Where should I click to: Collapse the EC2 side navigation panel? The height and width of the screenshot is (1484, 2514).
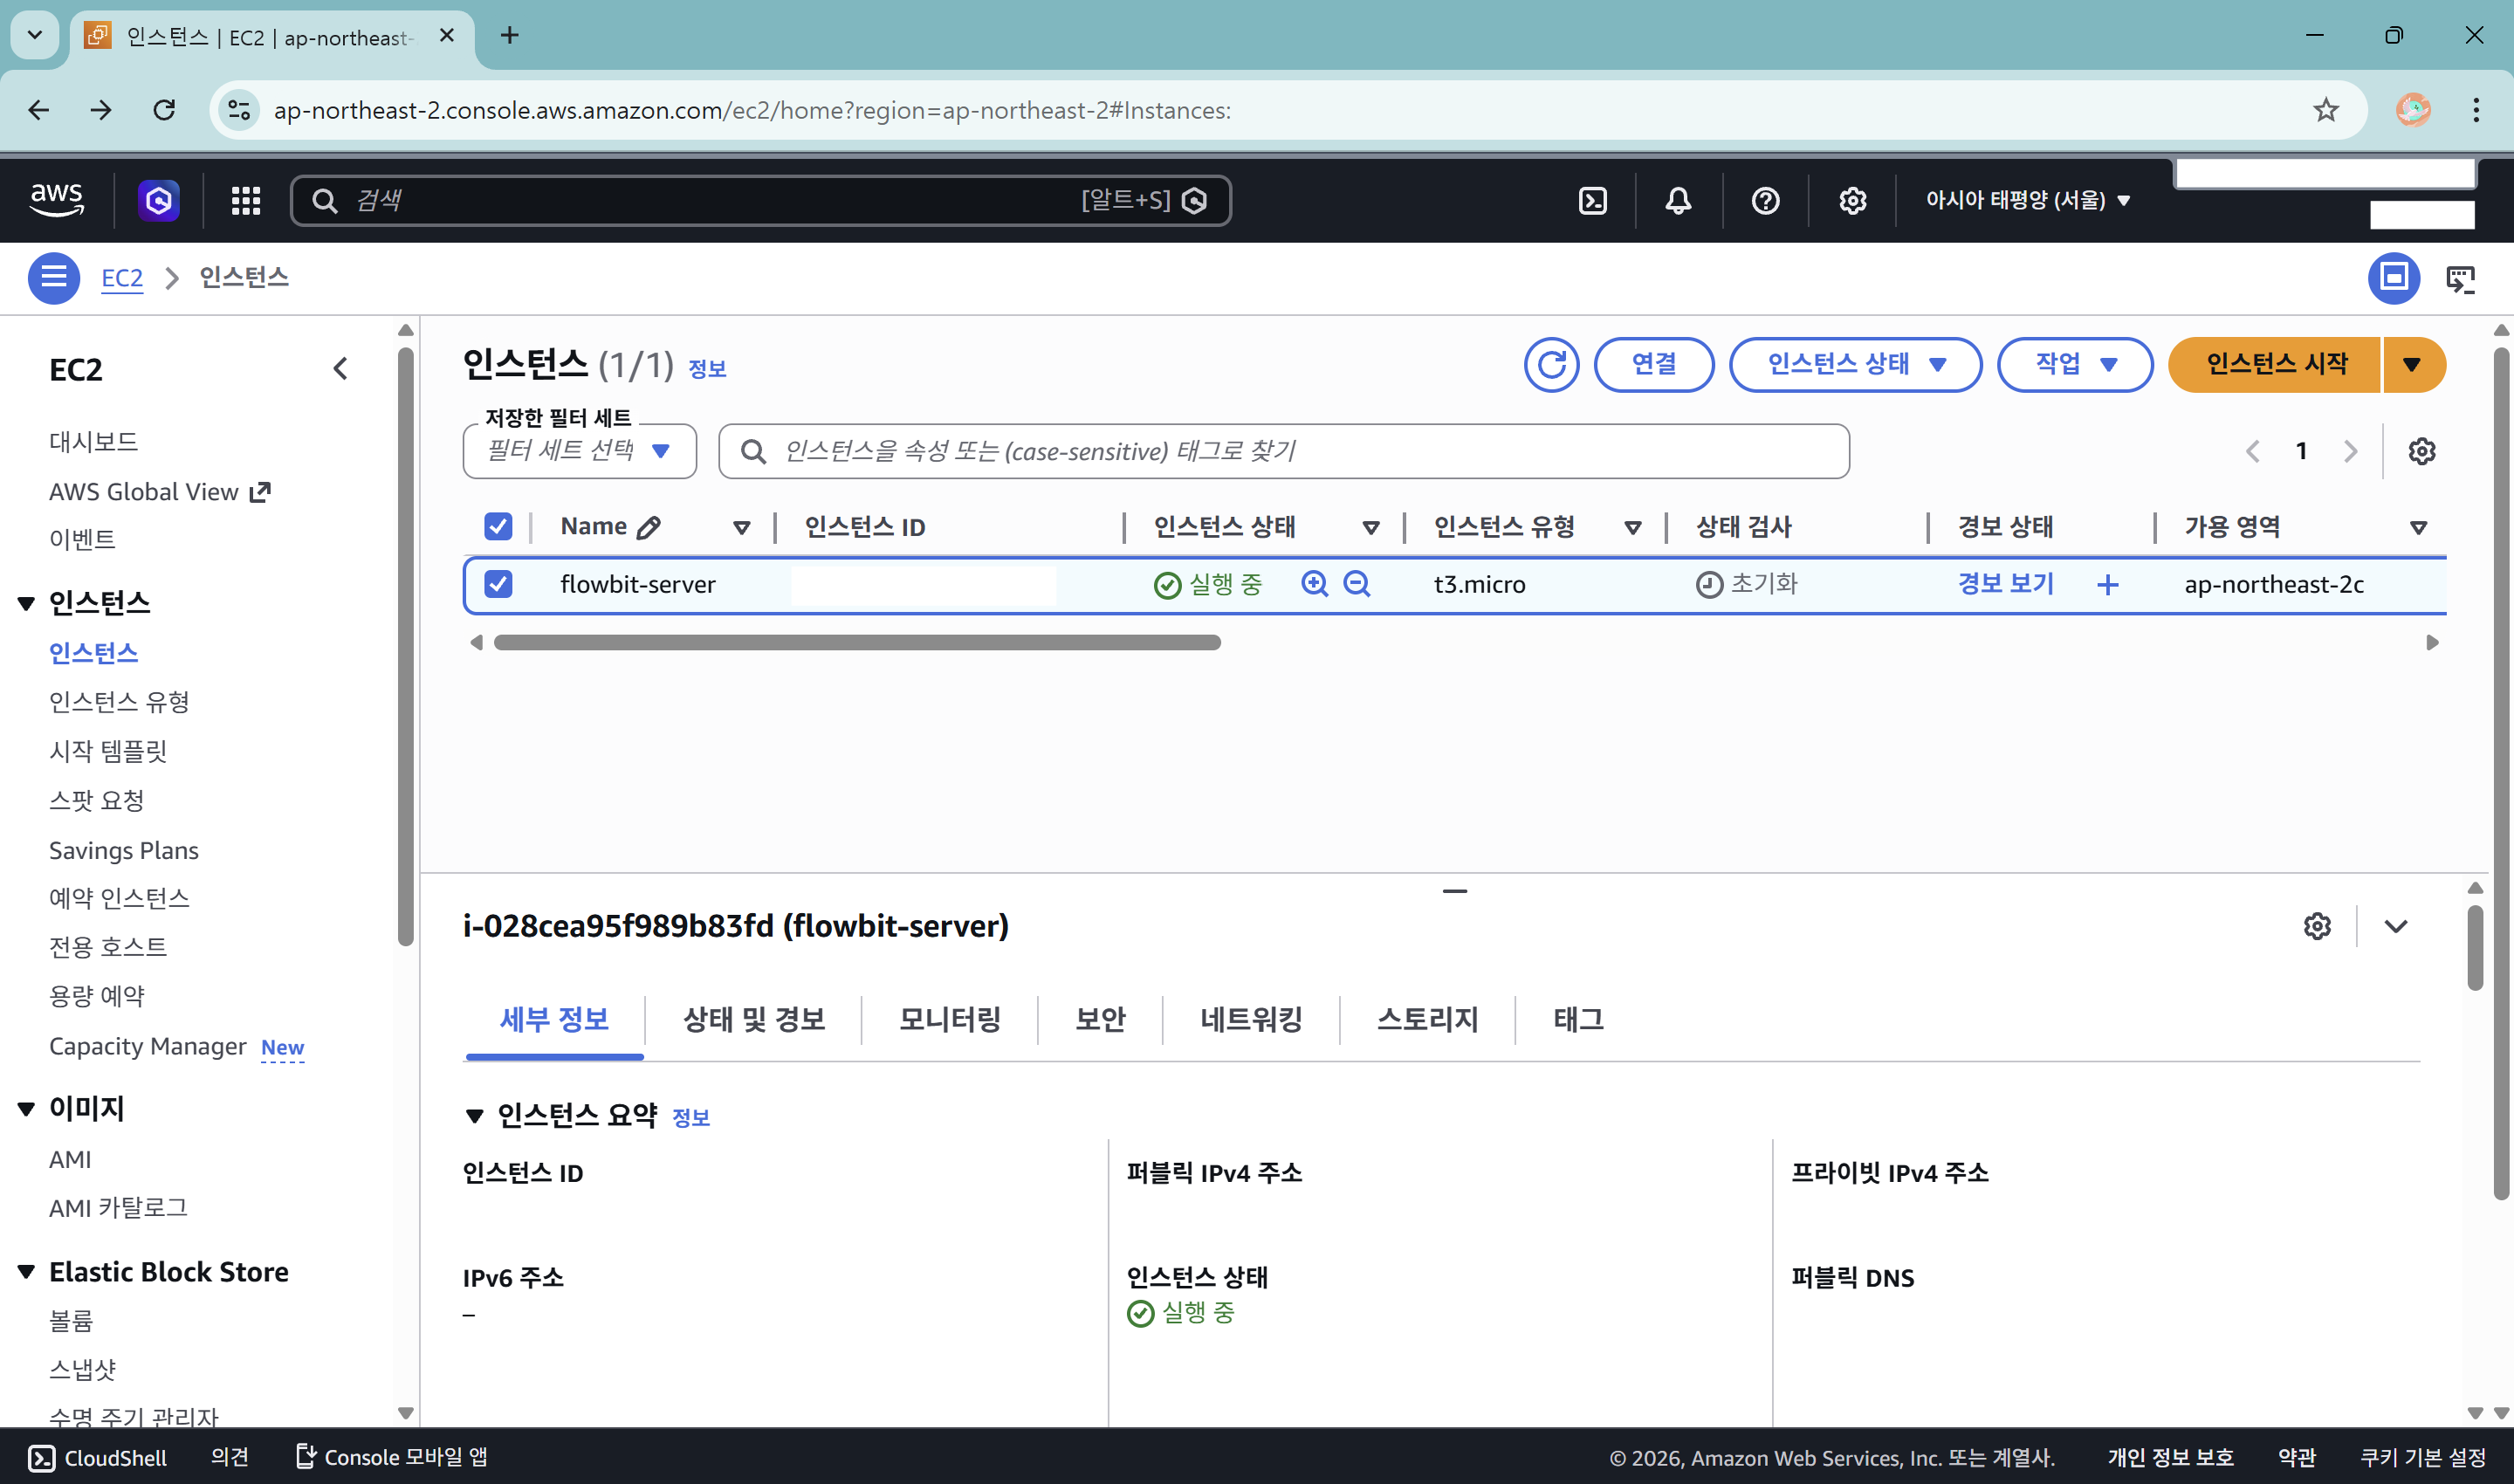click(340, 369)
